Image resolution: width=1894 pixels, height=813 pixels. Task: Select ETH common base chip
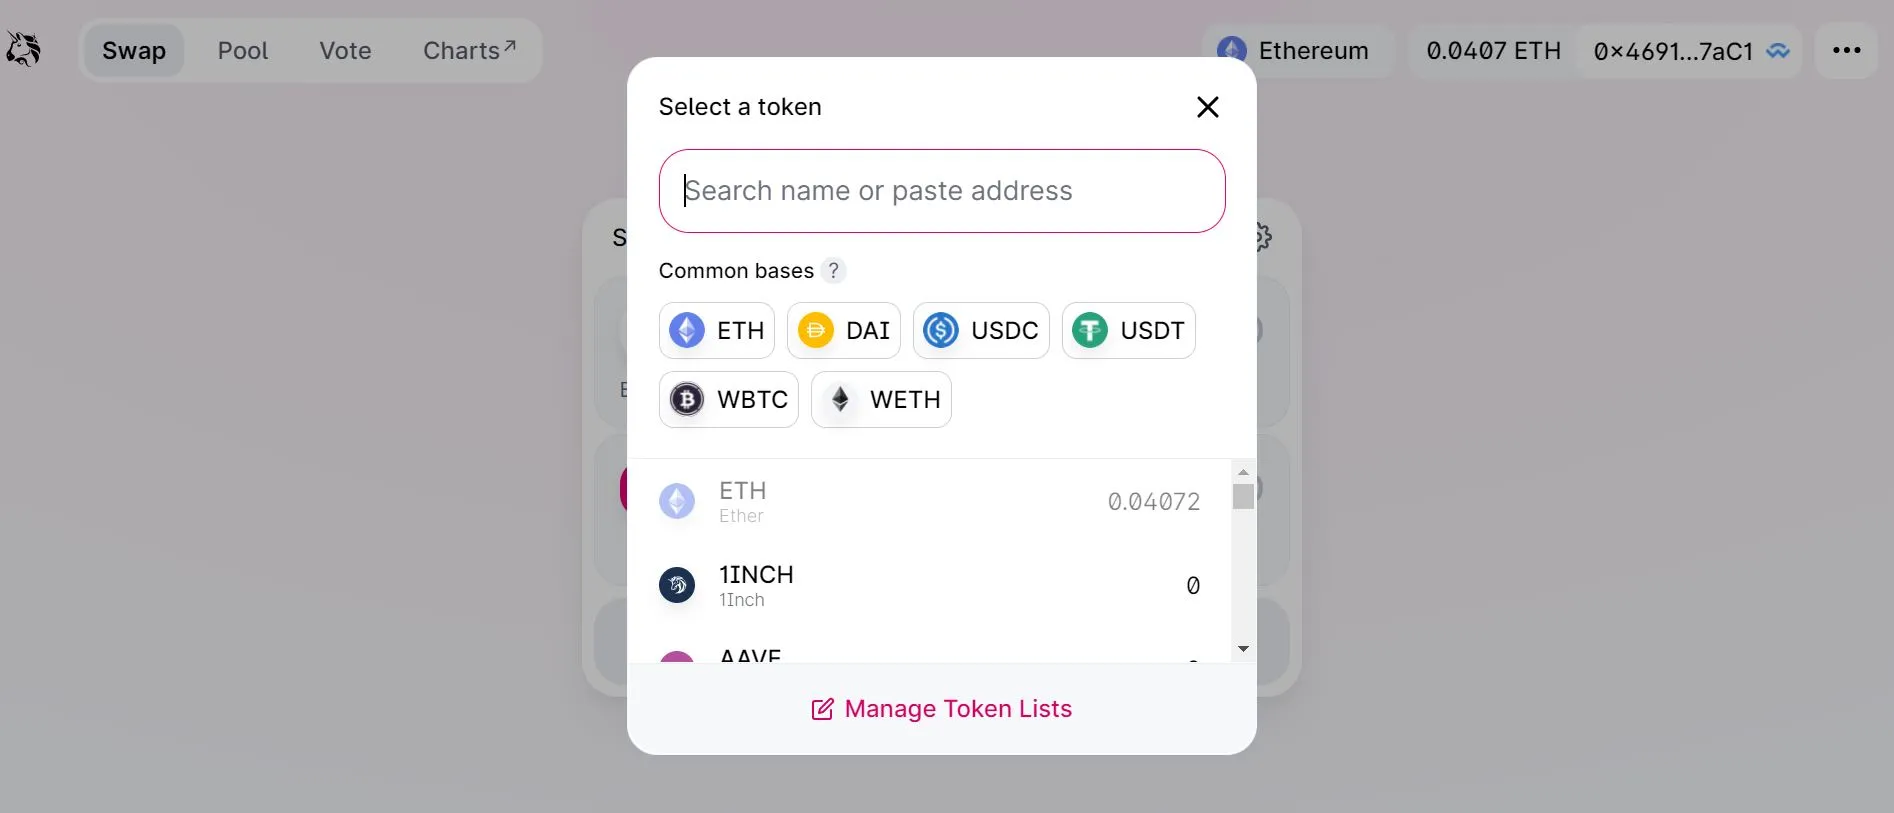coord(717,331)
